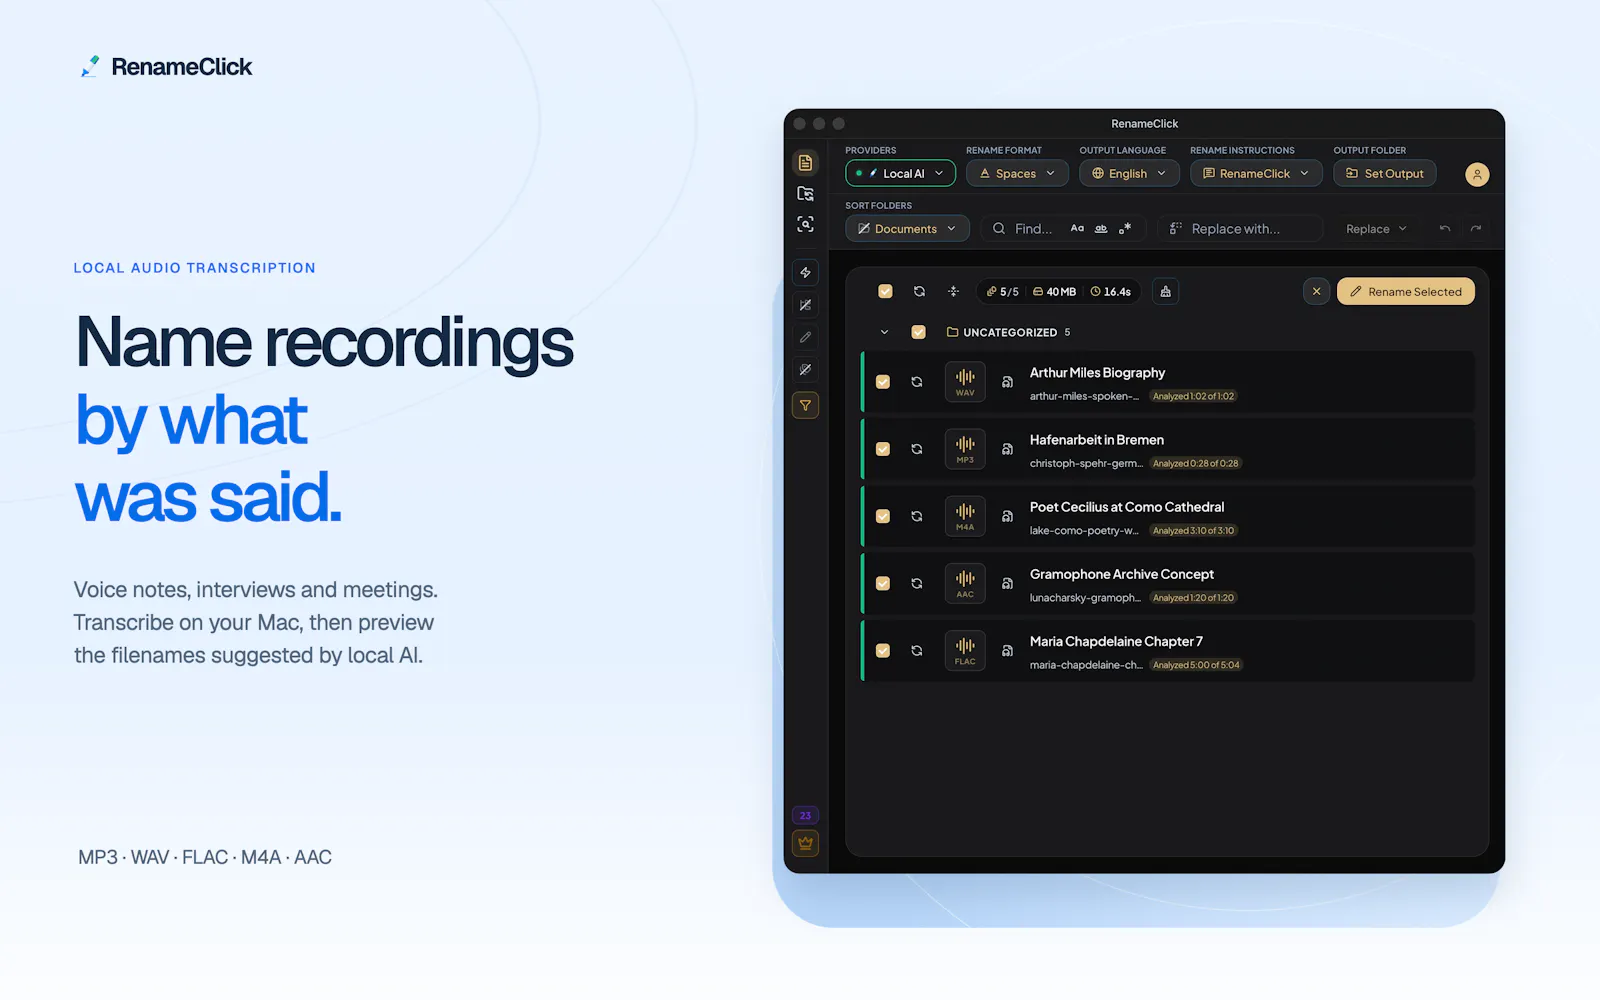This screenshot has width=1600, height=1000.
Task: Toggle case sensitive Aa search option
Action: [1077, 229]
